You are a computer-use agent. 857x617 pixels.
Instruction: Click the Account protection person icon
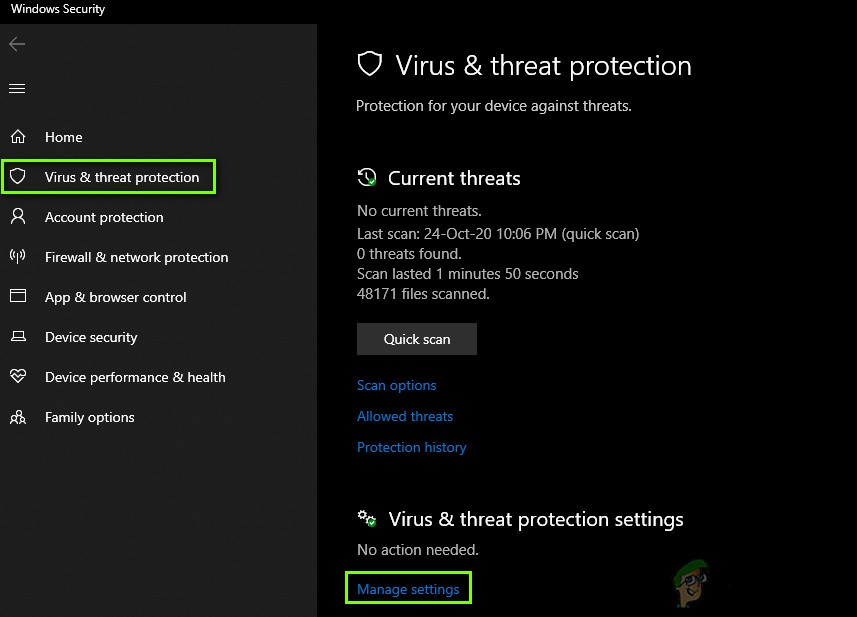coord(18,217)
